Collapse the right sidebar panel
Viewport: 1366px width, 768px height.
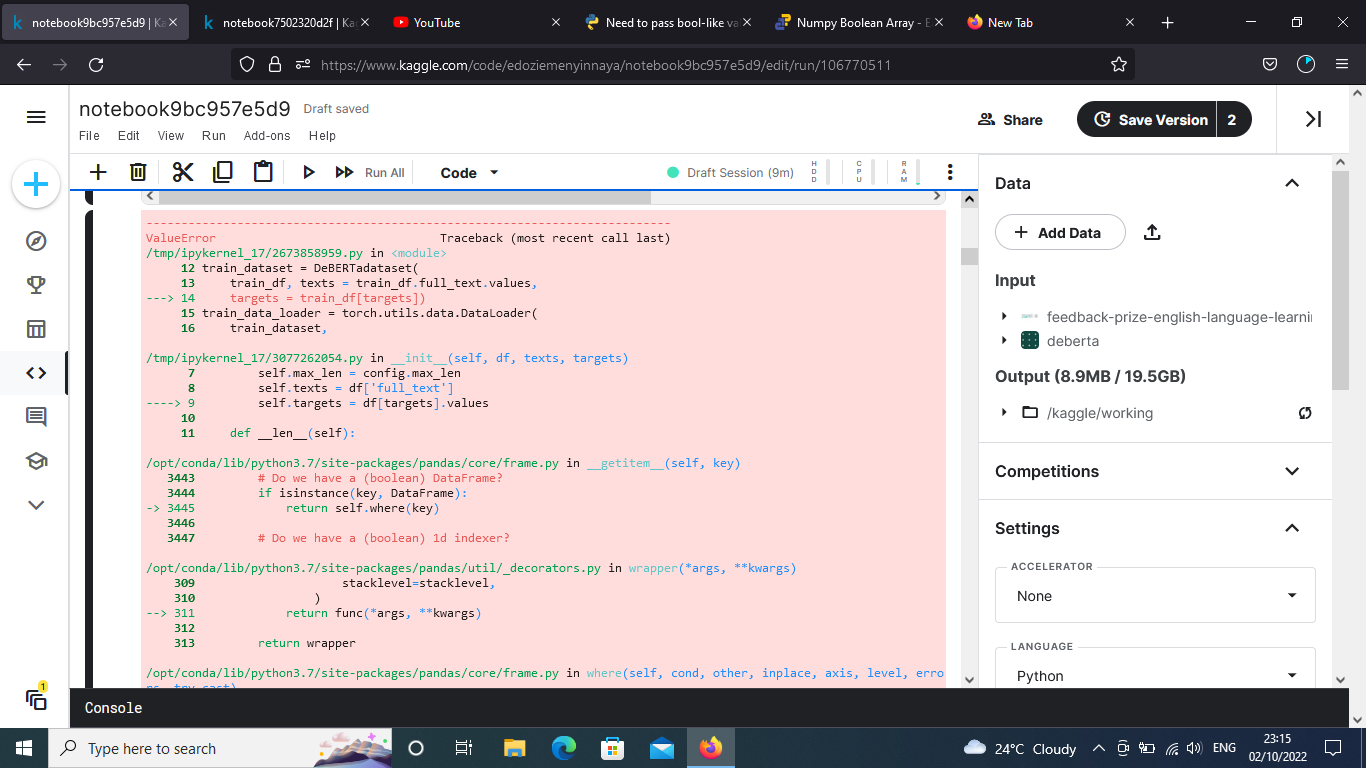(x=1313, y=119)
